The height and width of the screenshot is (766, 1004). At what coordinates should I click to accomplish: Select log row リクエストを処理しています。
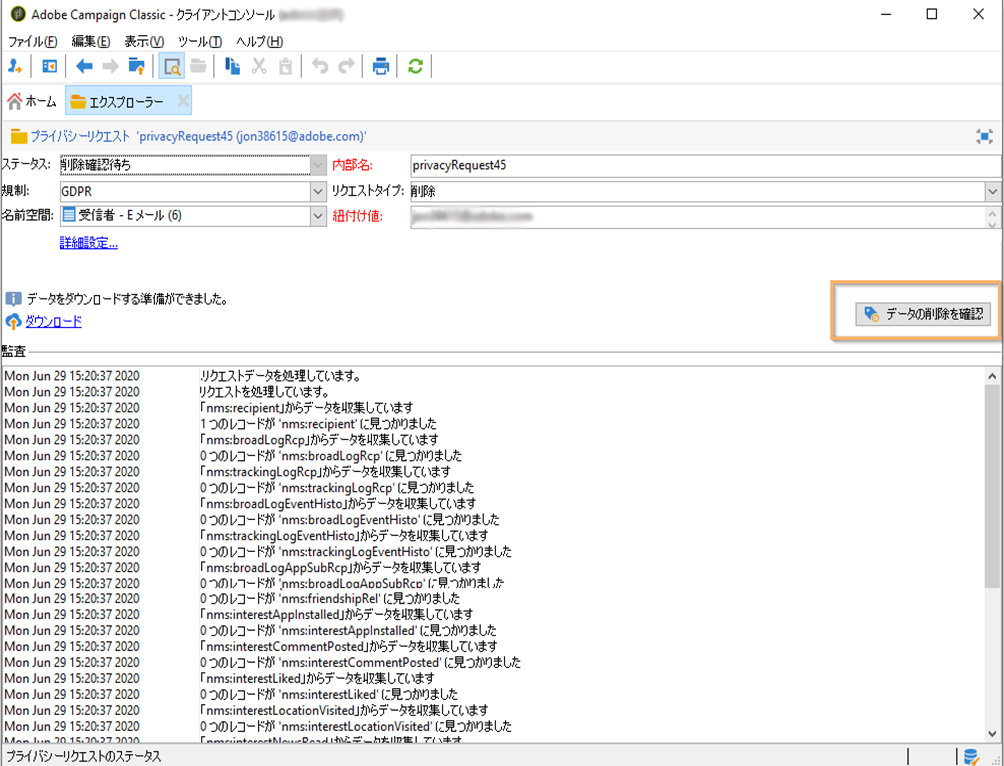493,392
